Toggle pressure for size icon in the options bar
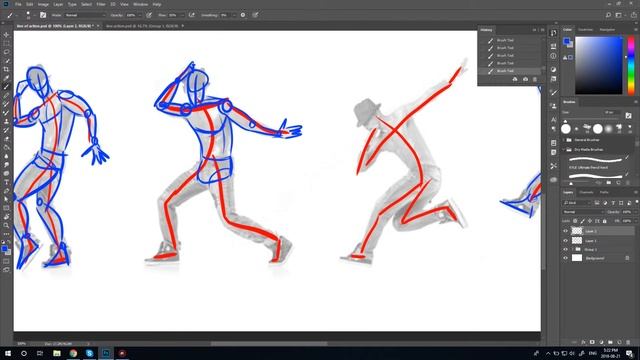 255,15
